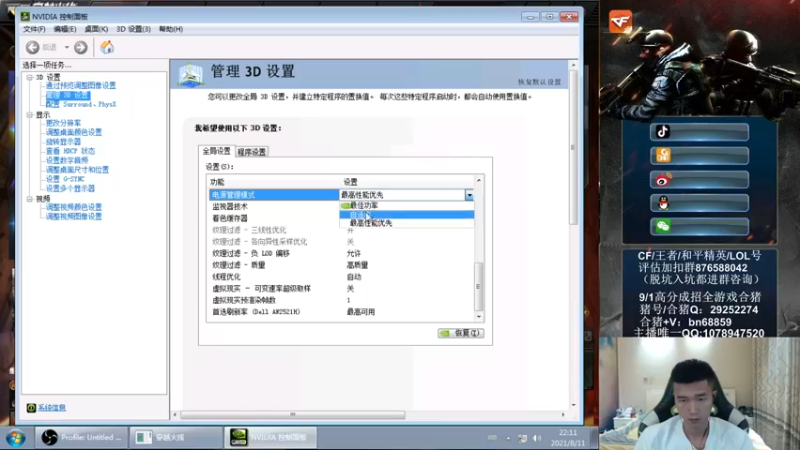Click the 系统信息 link

click(x=52, y=408)
